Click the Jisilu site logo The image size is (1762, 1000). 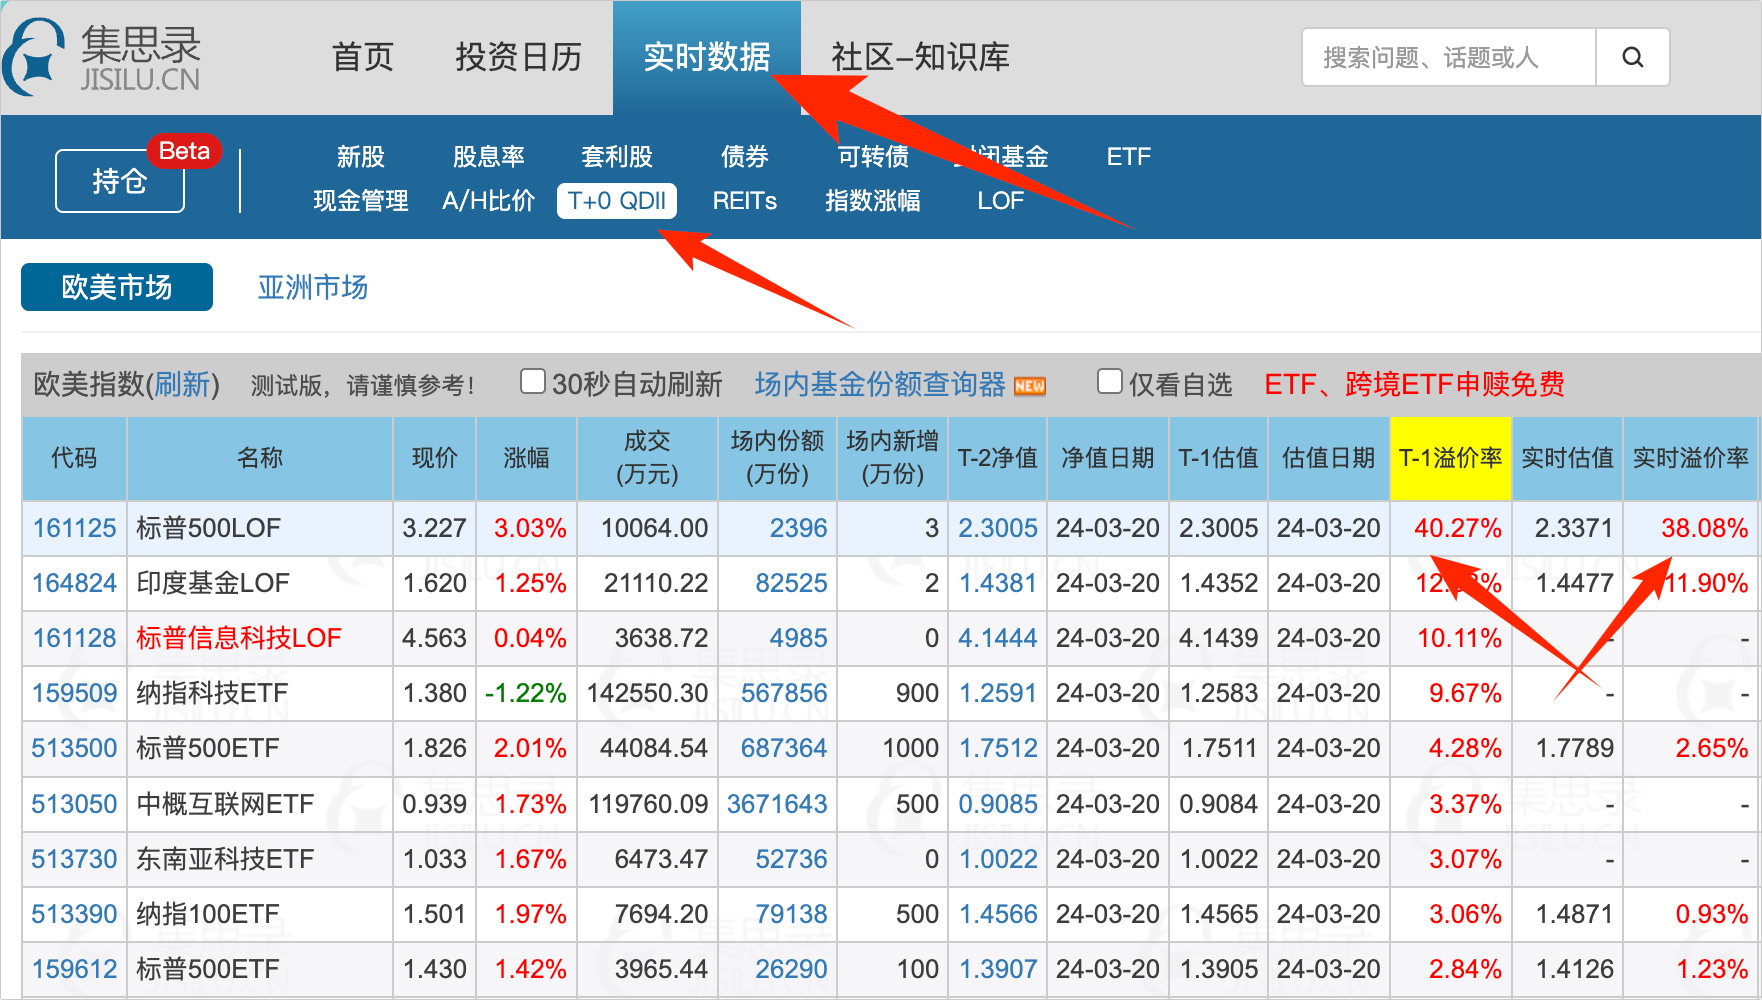point(104,57)
